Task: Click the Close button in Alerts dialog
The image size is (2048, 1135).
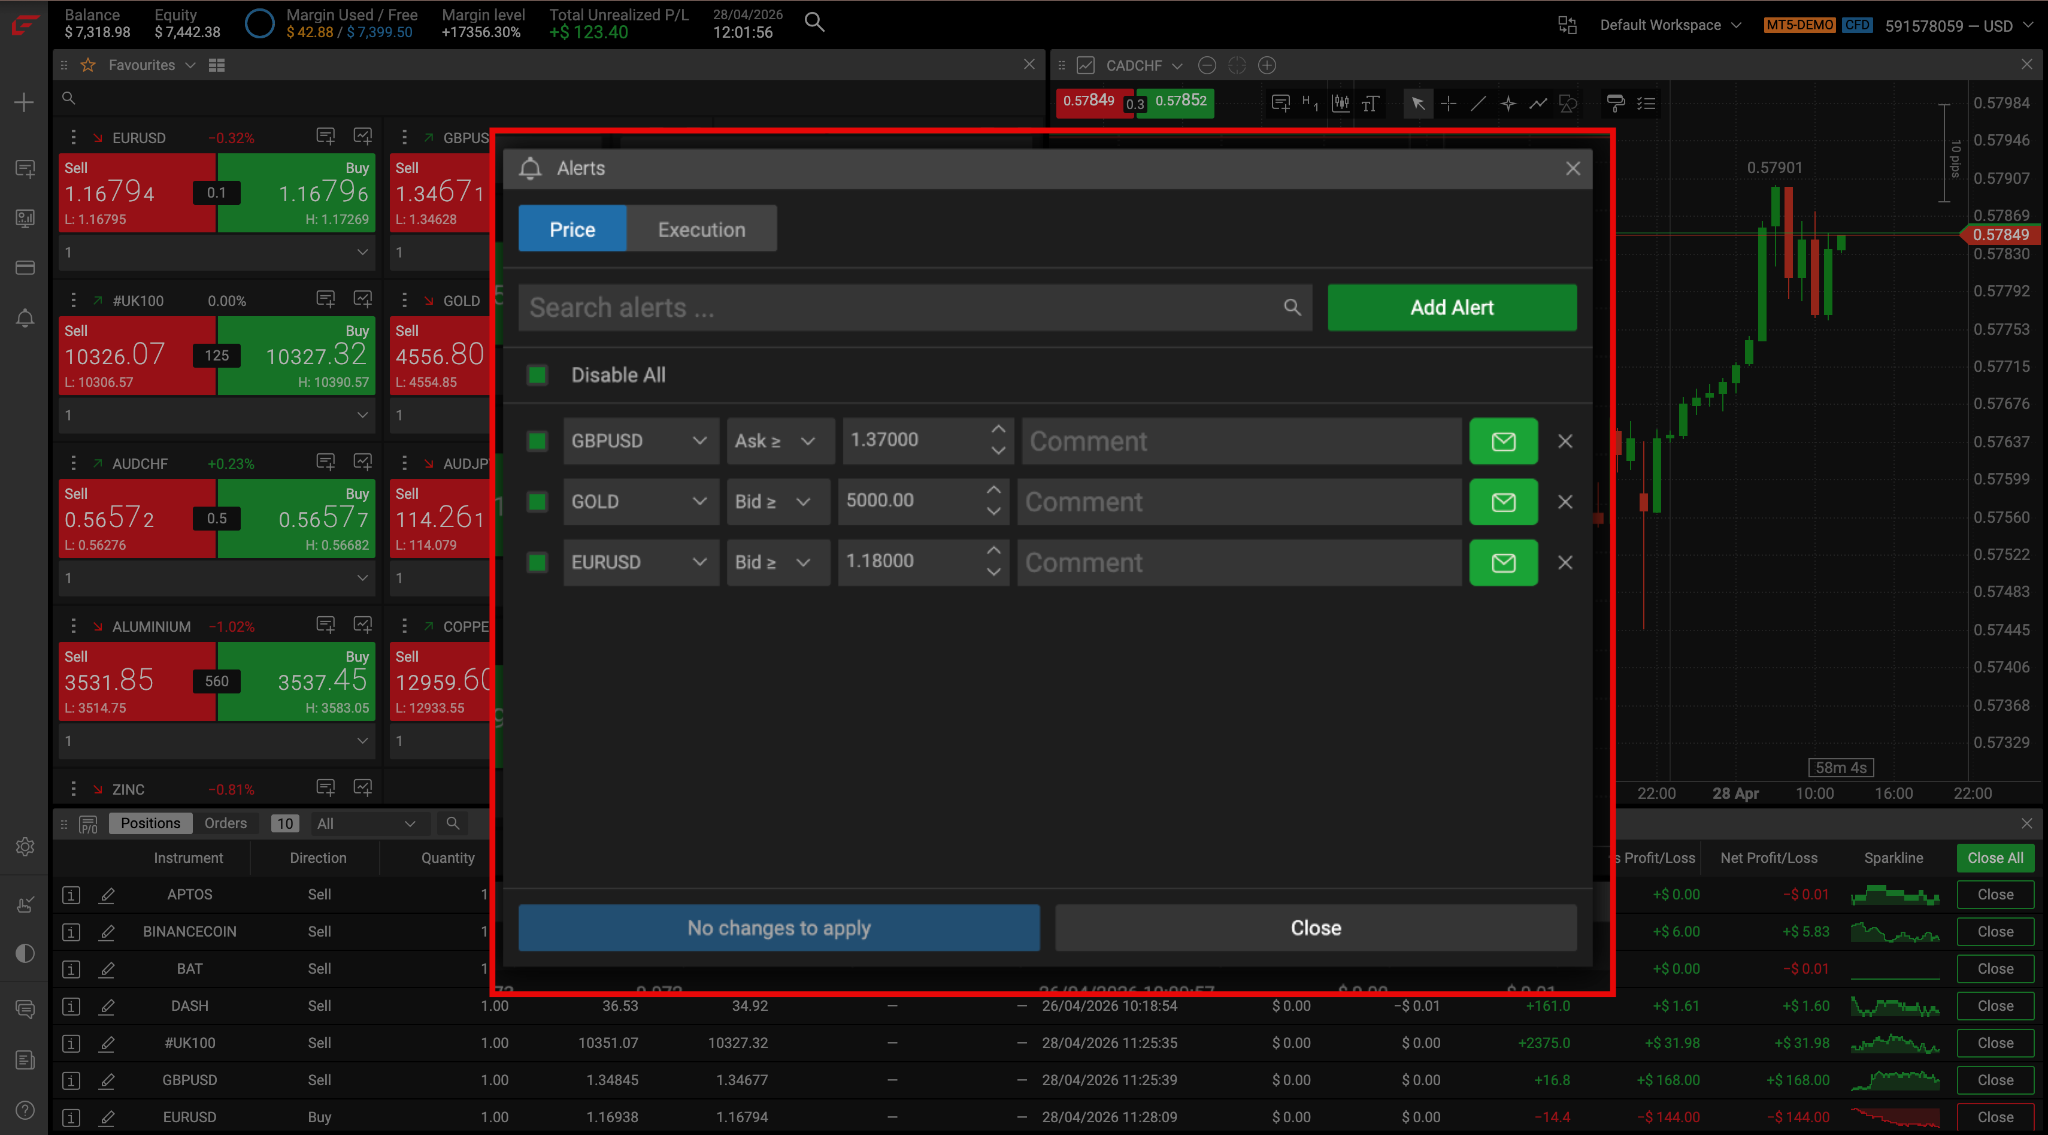Action: point(1316,928)
